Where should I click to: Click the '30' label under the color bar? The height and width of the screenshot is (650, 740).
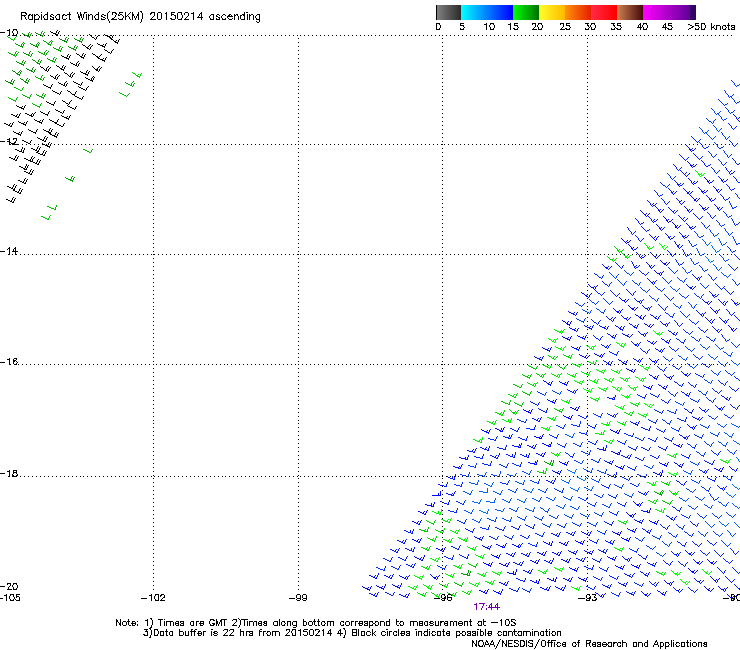[x=590, y=27]
